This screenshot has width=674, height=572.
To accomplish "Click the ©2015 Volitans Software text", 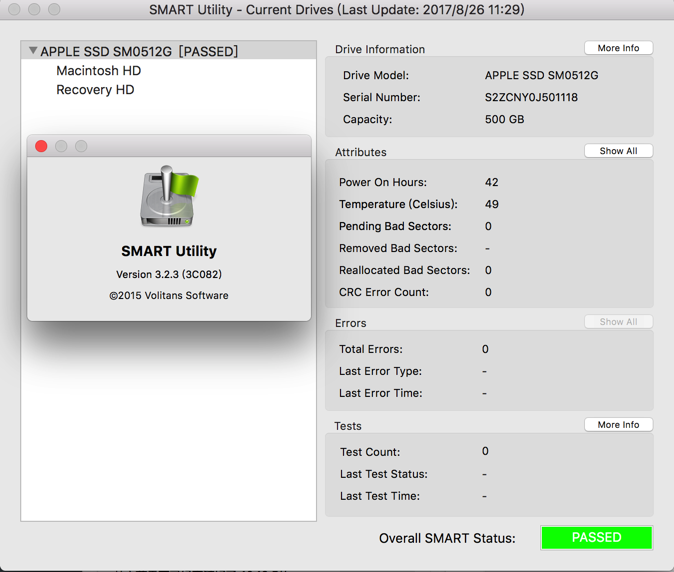I will click(168, 295).
